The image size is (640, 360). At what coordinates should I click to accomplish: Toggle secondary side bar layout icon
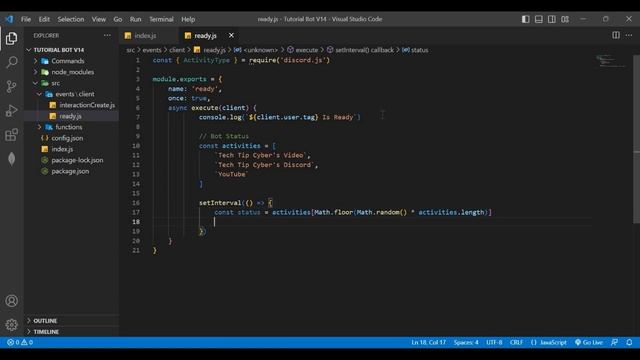552,19
